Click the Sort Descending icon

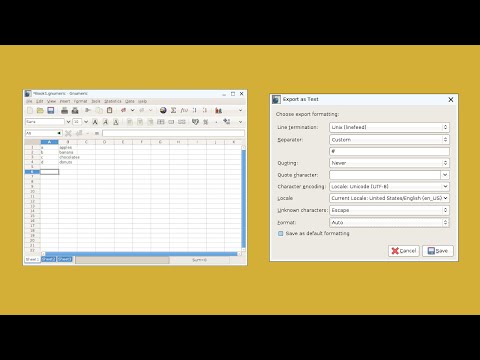[x=205, y=110]
